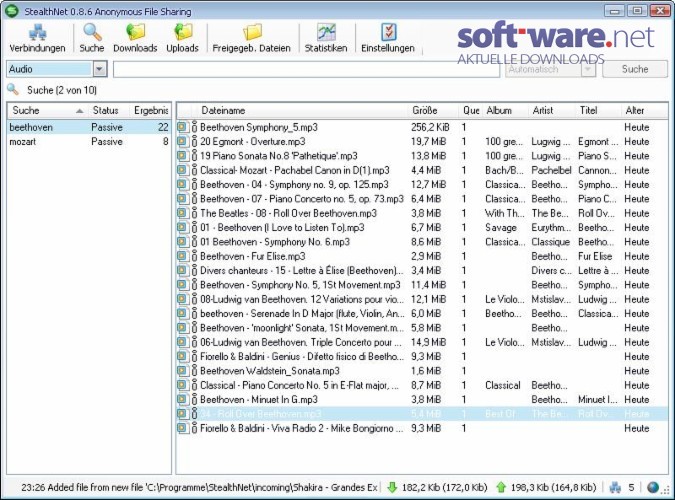Click file icon of Symphony No. 6.mp3
The width and height of the screenshot is (675, 500).
pyautogui.click(x=183, y=242)
